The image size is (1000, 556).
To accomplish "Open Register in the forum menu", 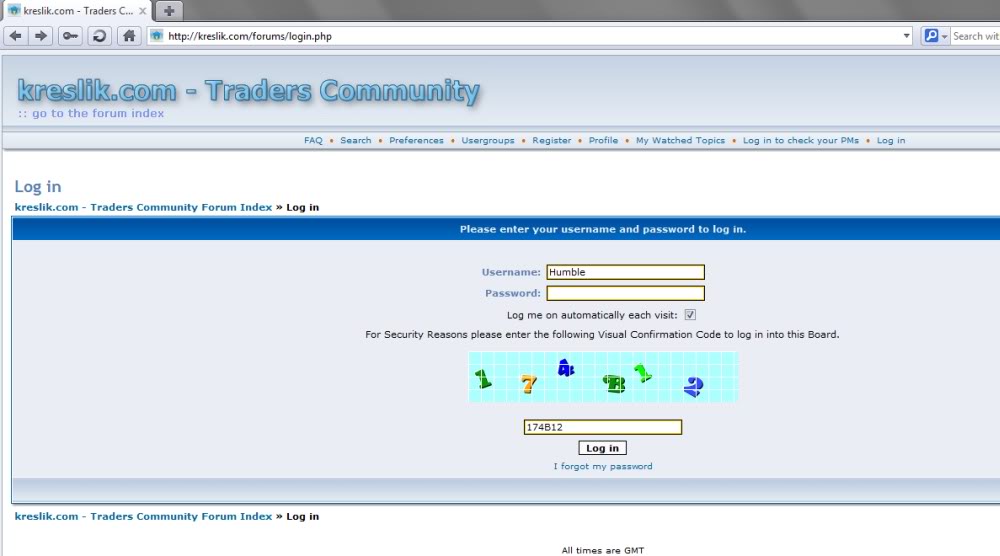I will pyautogui.click(x=552, y=140).
